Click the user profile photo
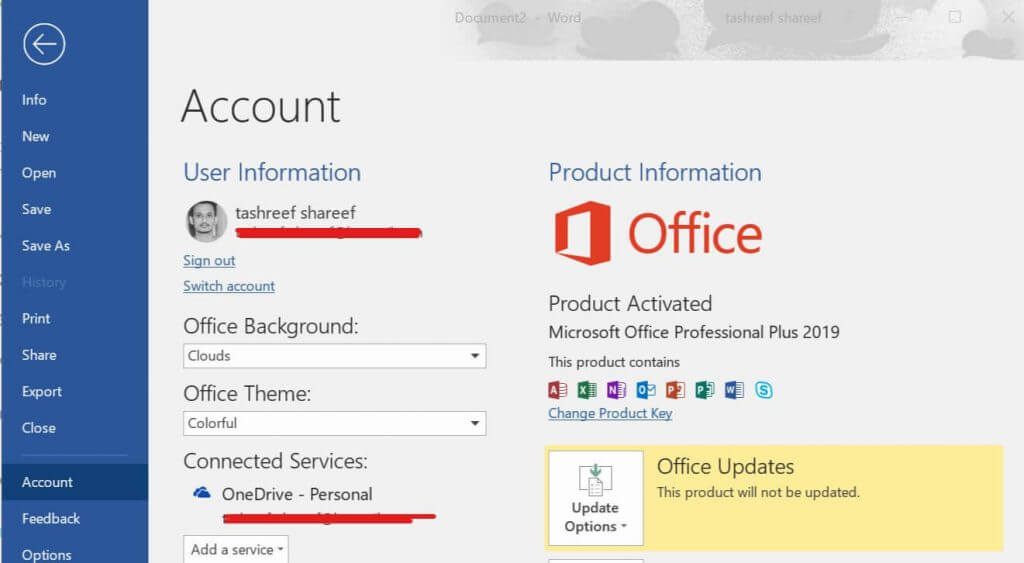The image size is (1024, 563). tap(206, 221)
